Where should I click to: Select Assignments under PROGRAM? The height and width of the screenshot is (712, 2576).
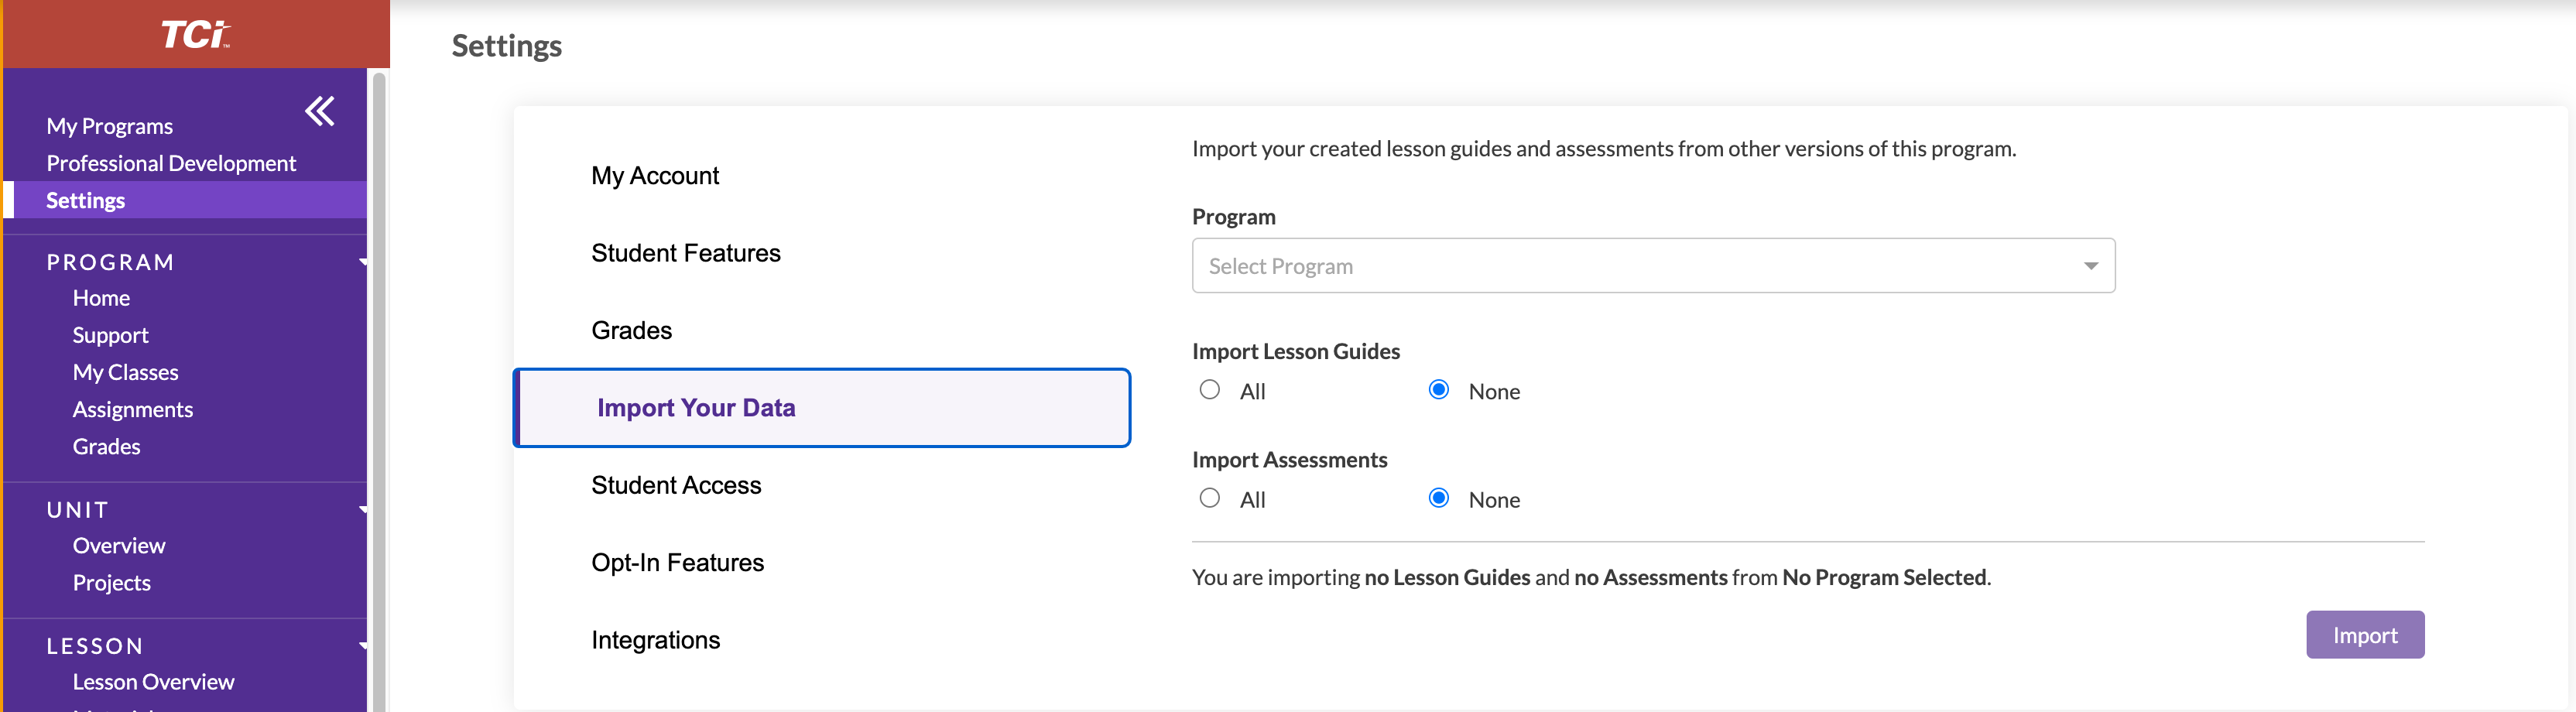click(x=133, y=408)
